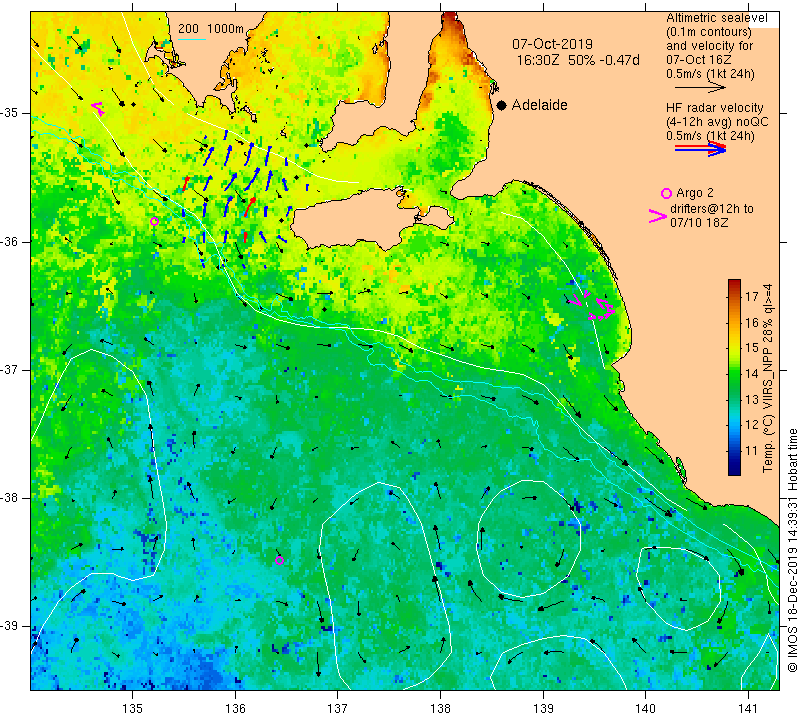This screenshot has height=720, width=800.
Task: Click the temperature color bar
Action: [x=734, y=377]
